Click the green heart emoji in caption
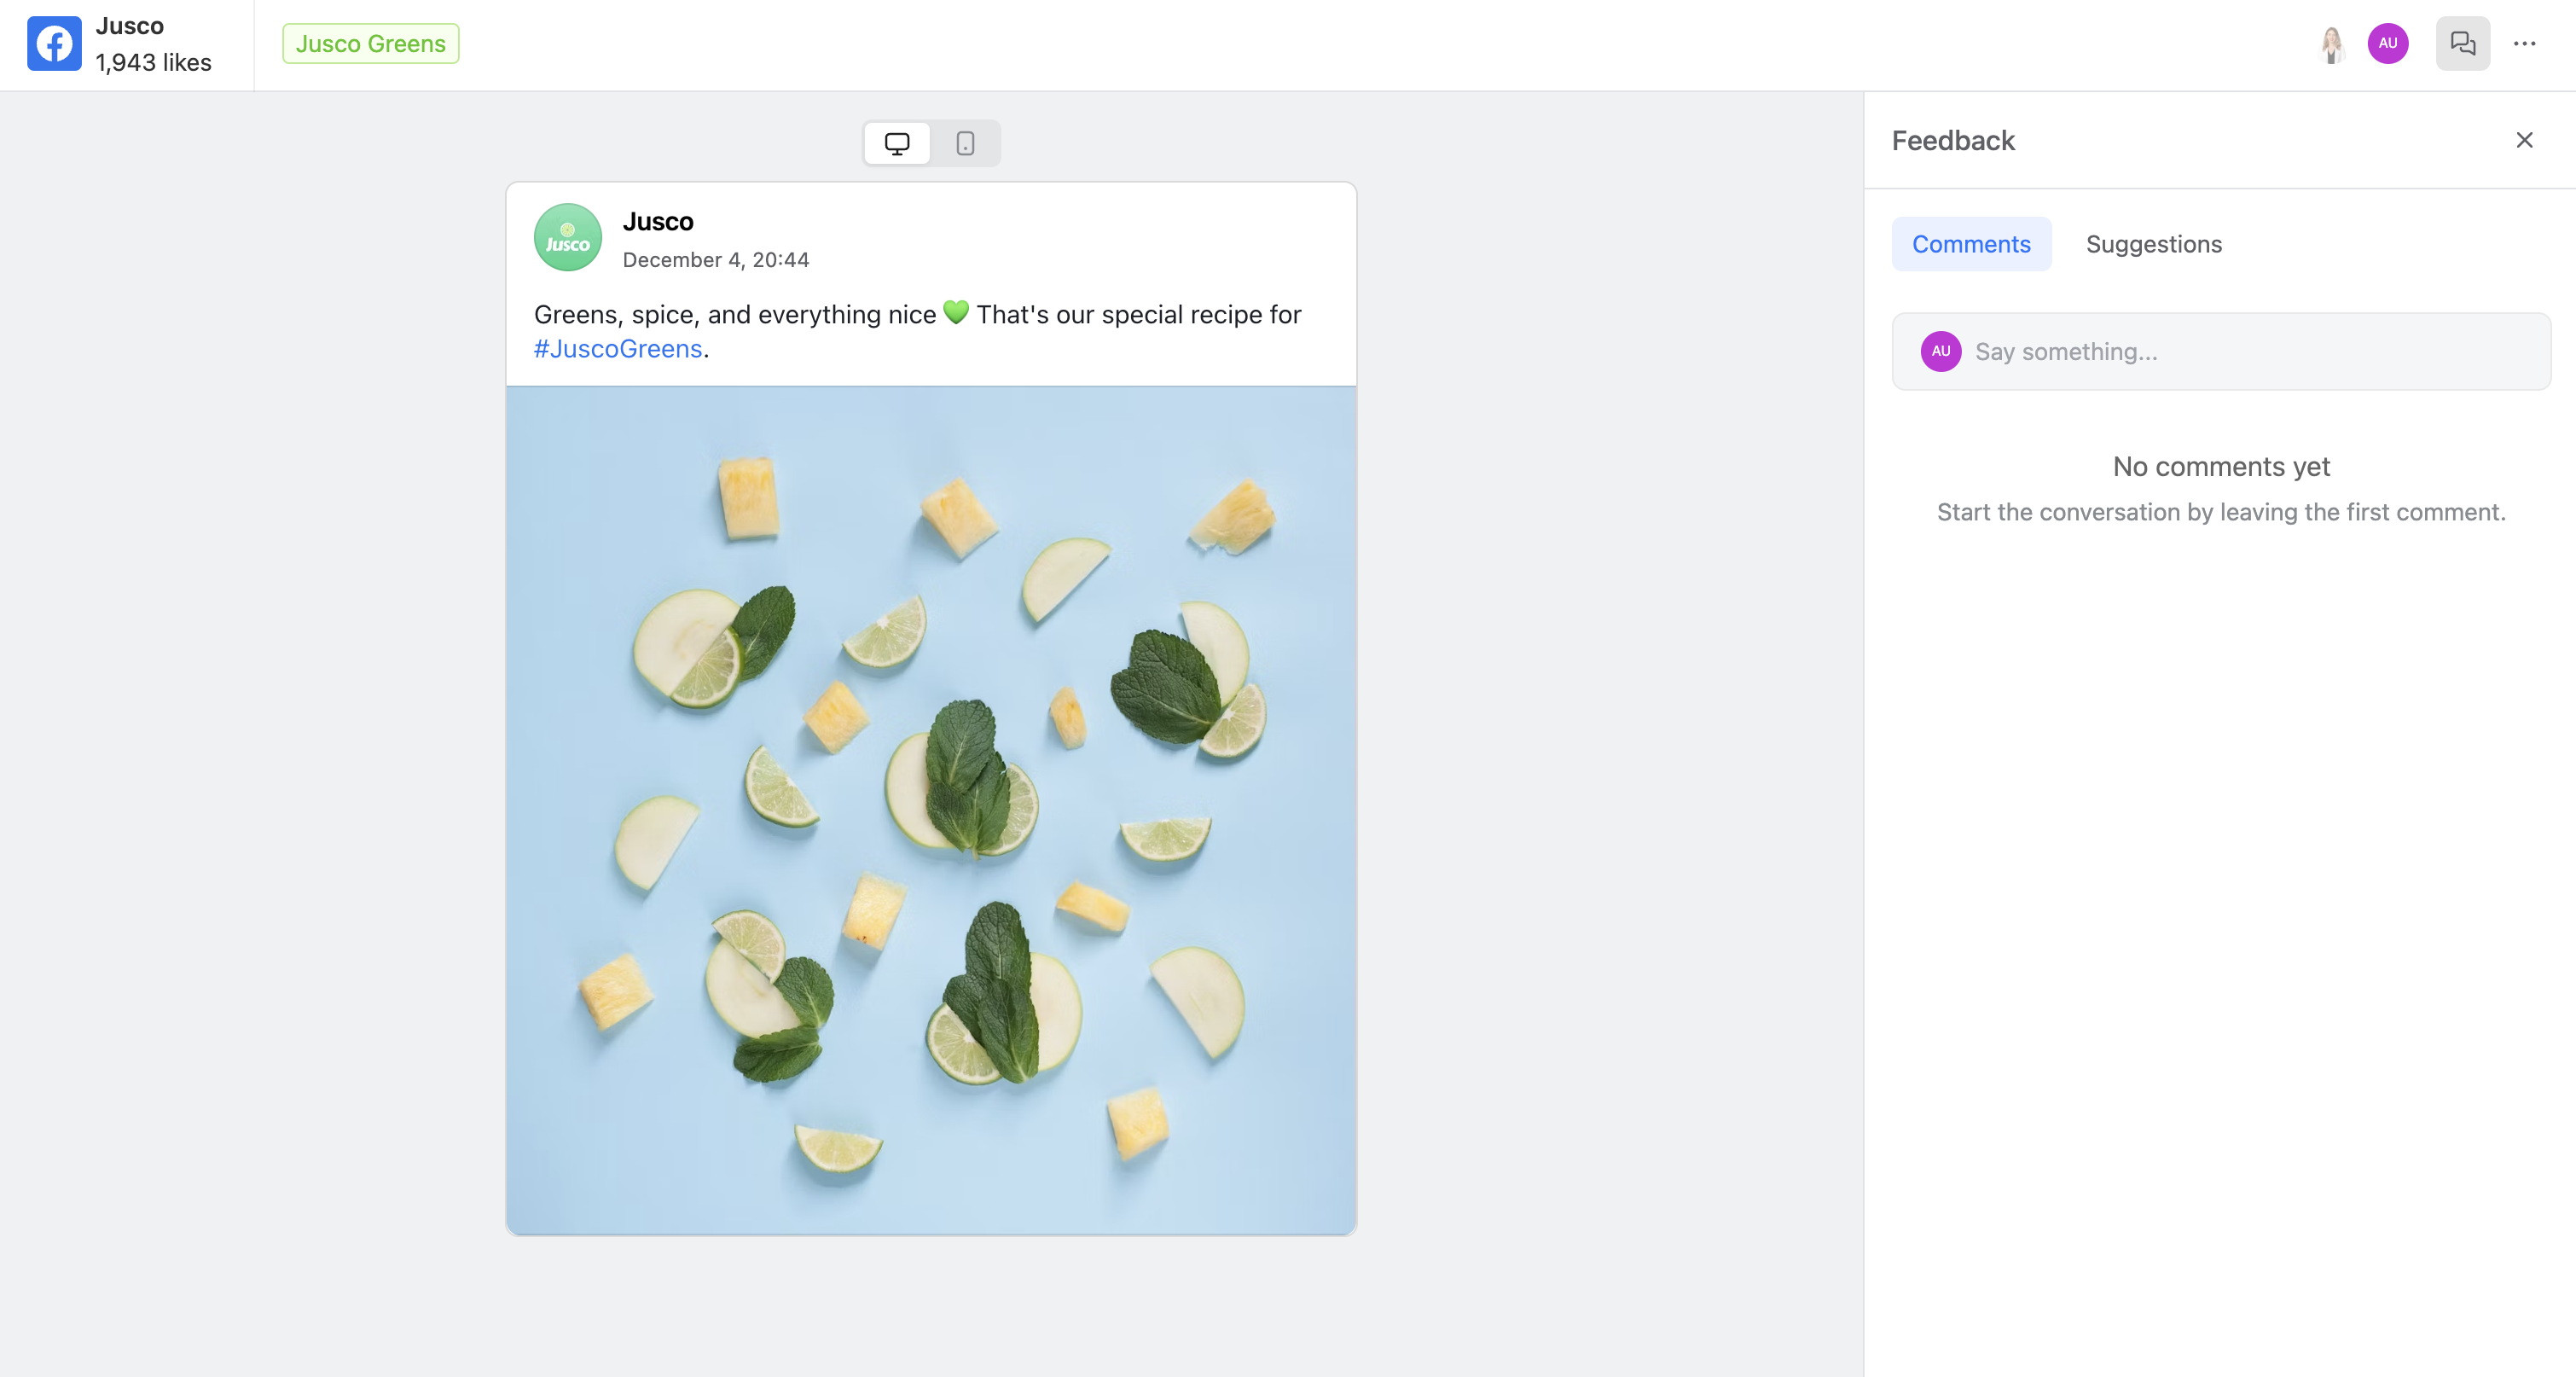The height and width of the screenshot is (1377, 2576). point(956,313)
